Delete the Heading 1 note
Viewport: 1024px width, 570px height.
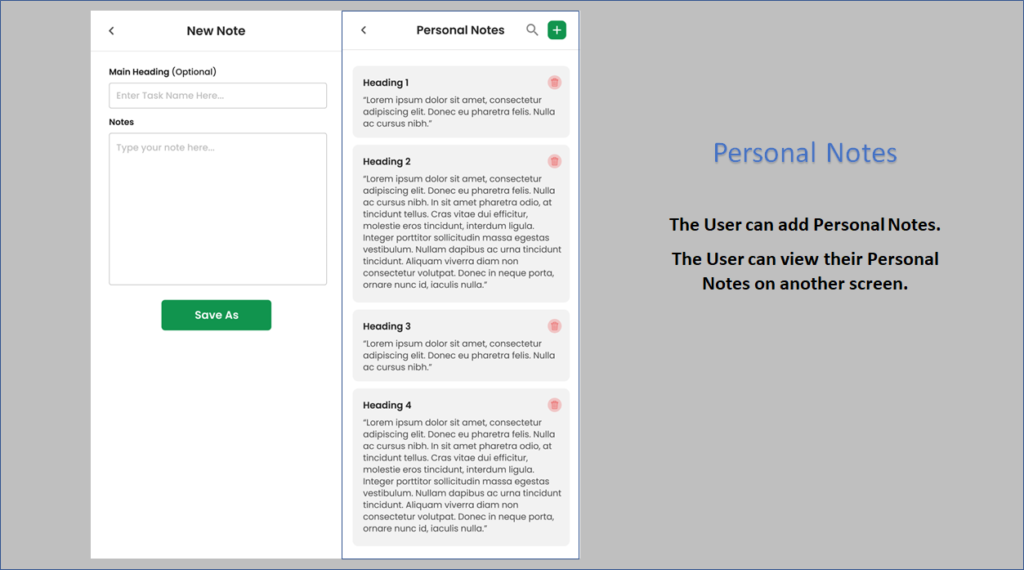pyautogui.click(x=554, y=82)
